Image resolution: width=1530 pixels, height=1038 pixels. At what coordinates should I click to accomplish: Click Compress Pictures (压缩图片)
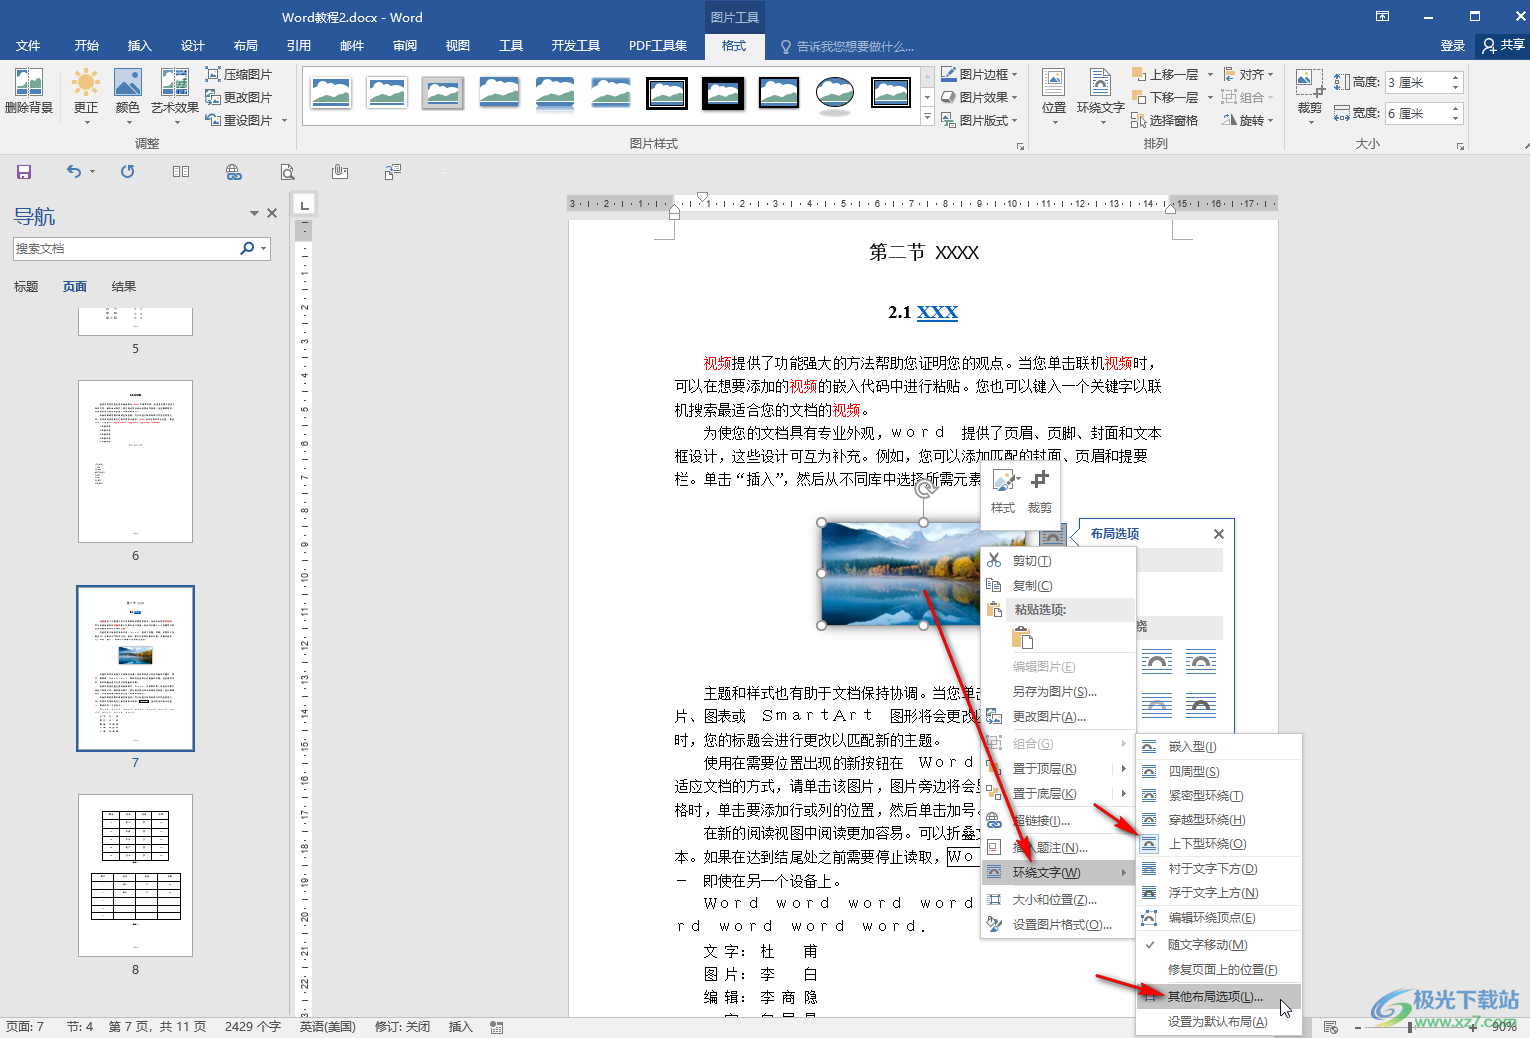(x=239, y=74)
